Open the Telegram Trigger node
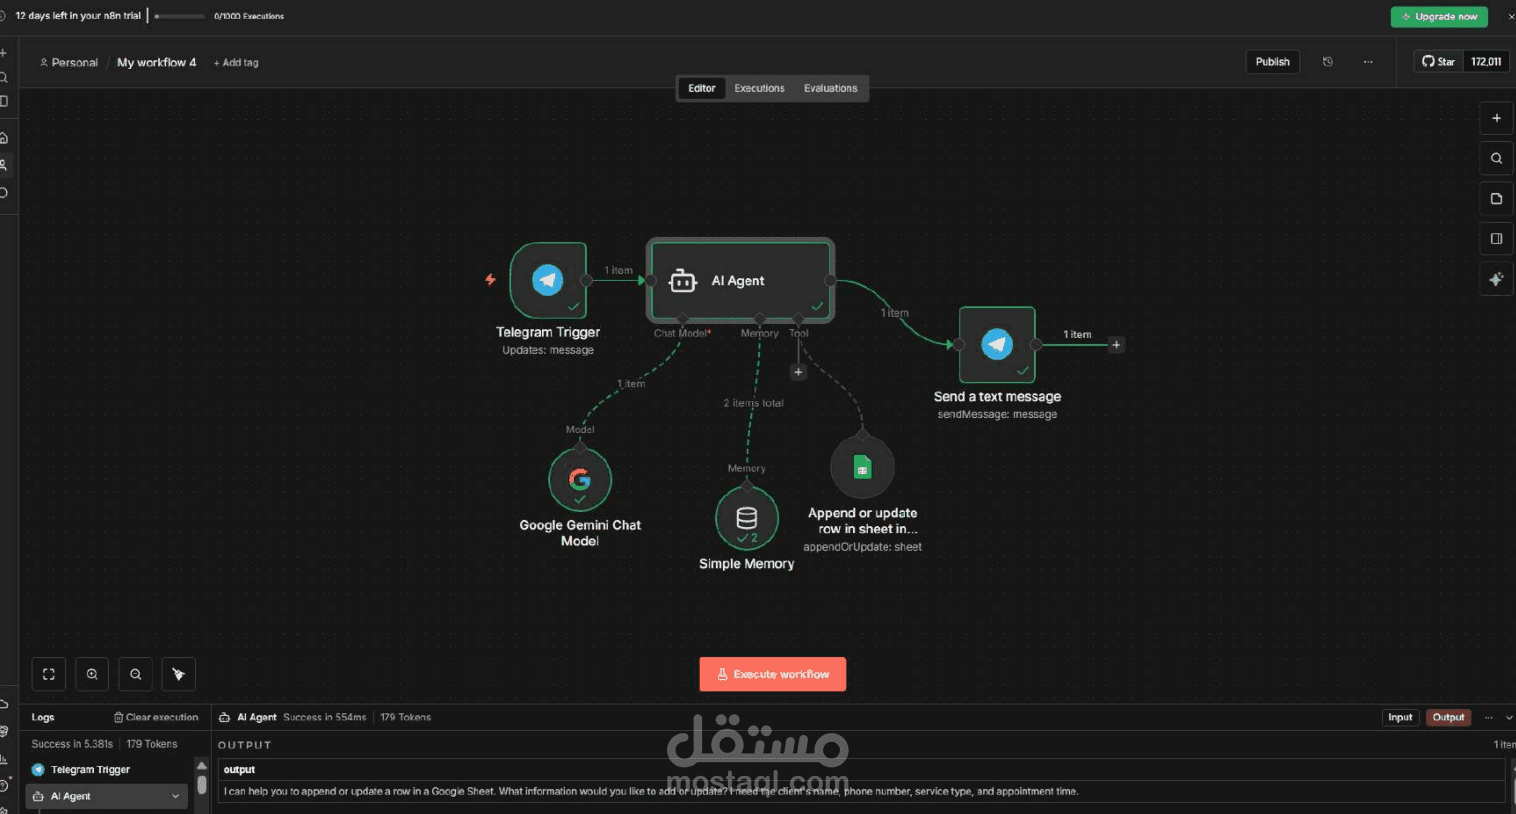The width and height of the screenshot is (1516, 814). [x=548, y=280]
